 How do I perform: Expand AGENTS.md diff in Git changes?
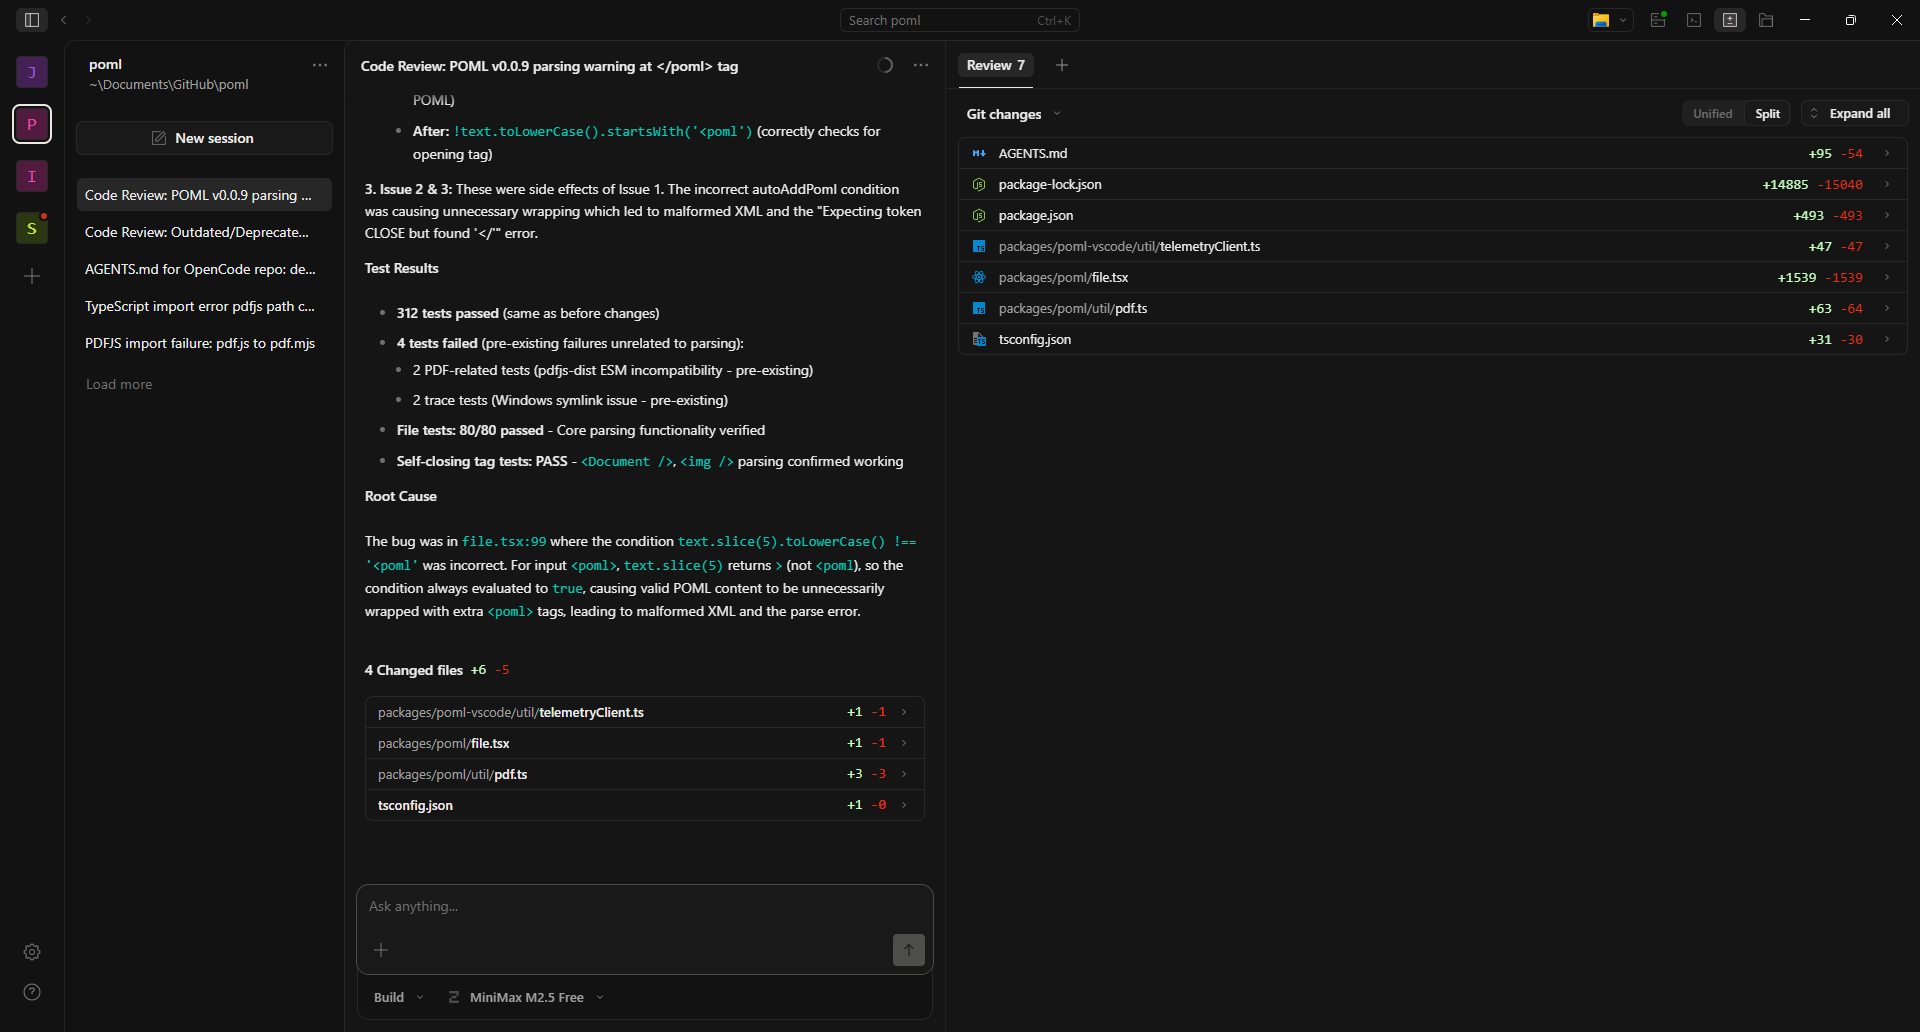1887,153
